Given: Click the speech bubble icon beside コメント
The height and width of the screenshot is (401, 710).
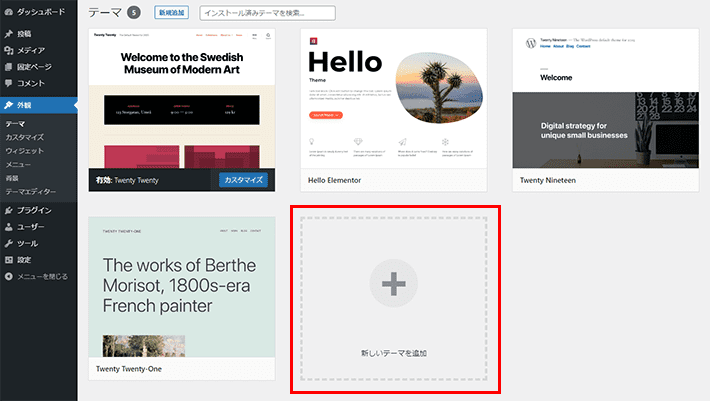Looking at the screenshot, I should click(x=8, y=83).
